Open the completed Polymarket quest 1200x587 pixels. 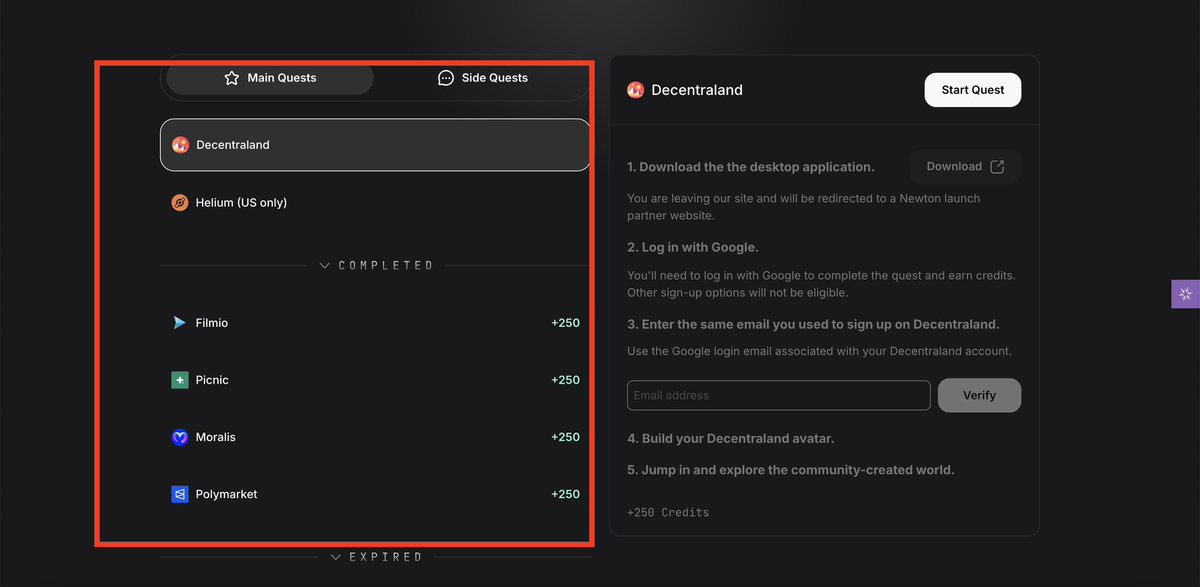tap(375, 494)
